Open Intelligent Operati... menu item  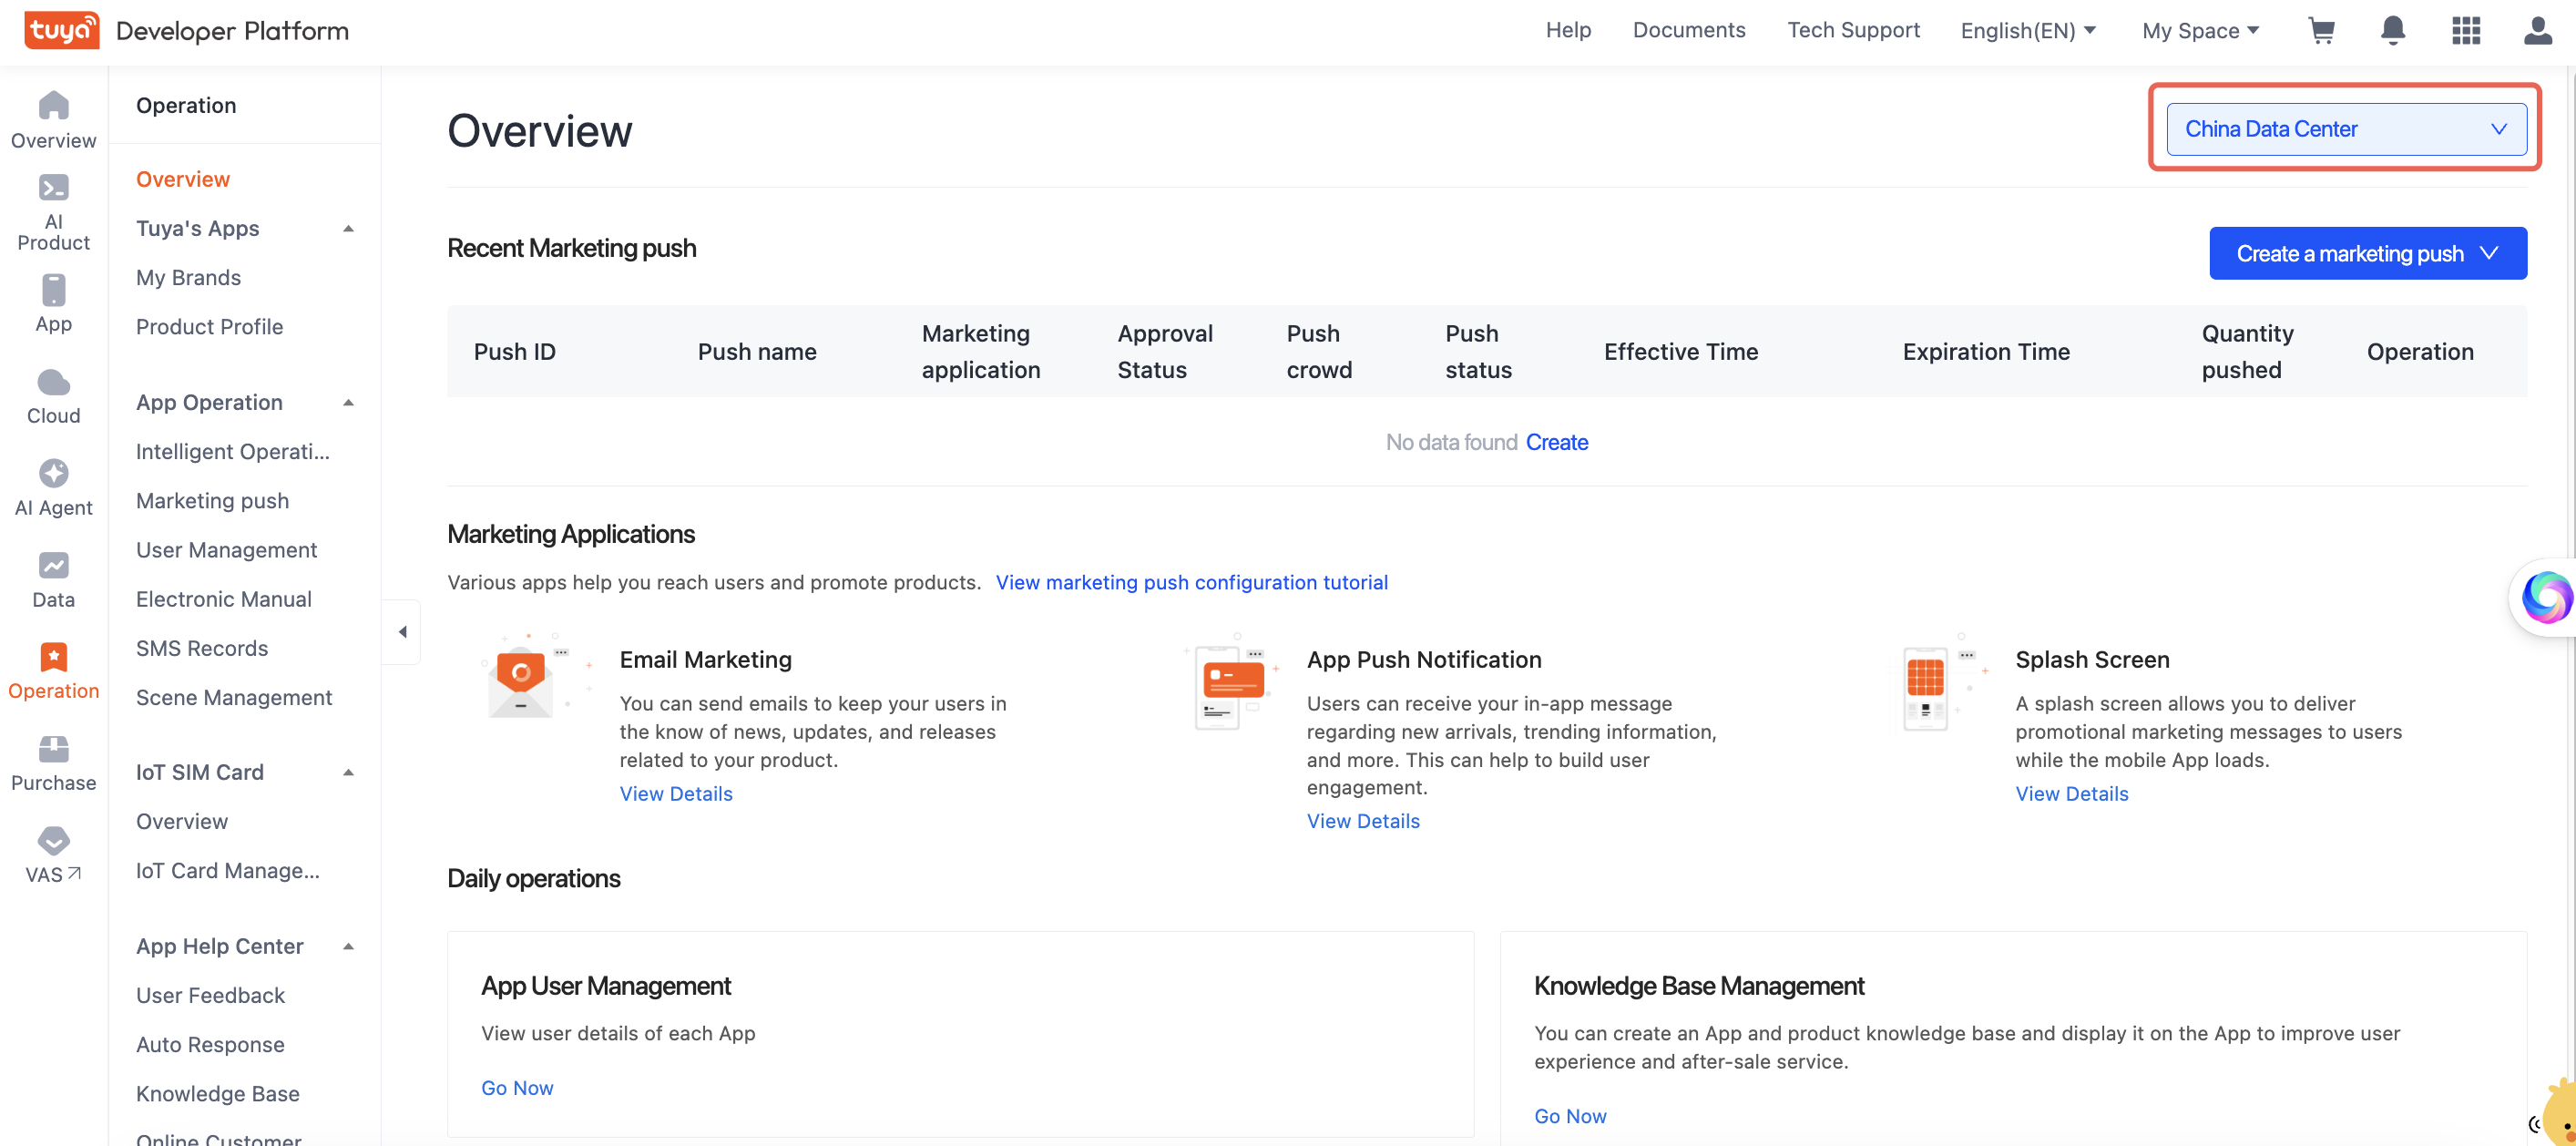click(x=232, y=451)
